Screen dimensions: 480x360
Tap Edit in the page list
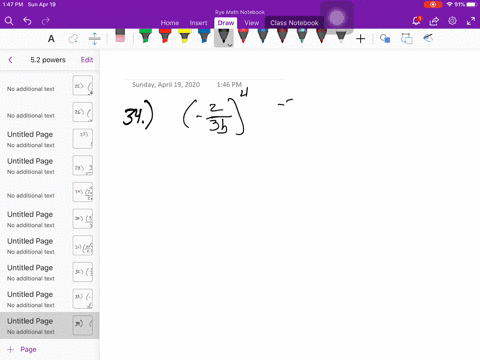coord(87,60)
